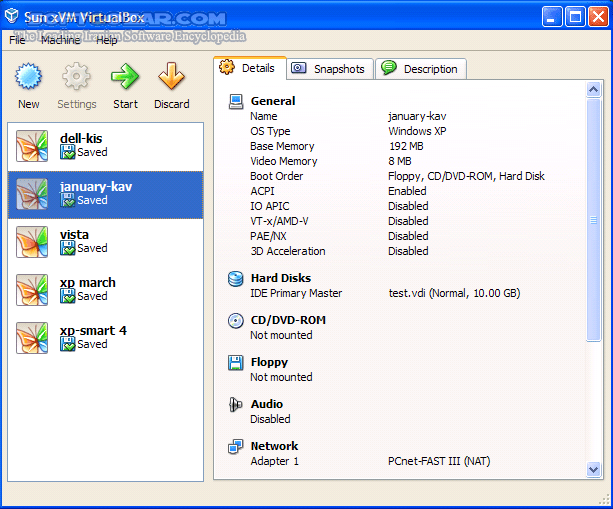Close the VirtualBox window
The height and width of the screenshot is (509, 613).
(598, 16)
